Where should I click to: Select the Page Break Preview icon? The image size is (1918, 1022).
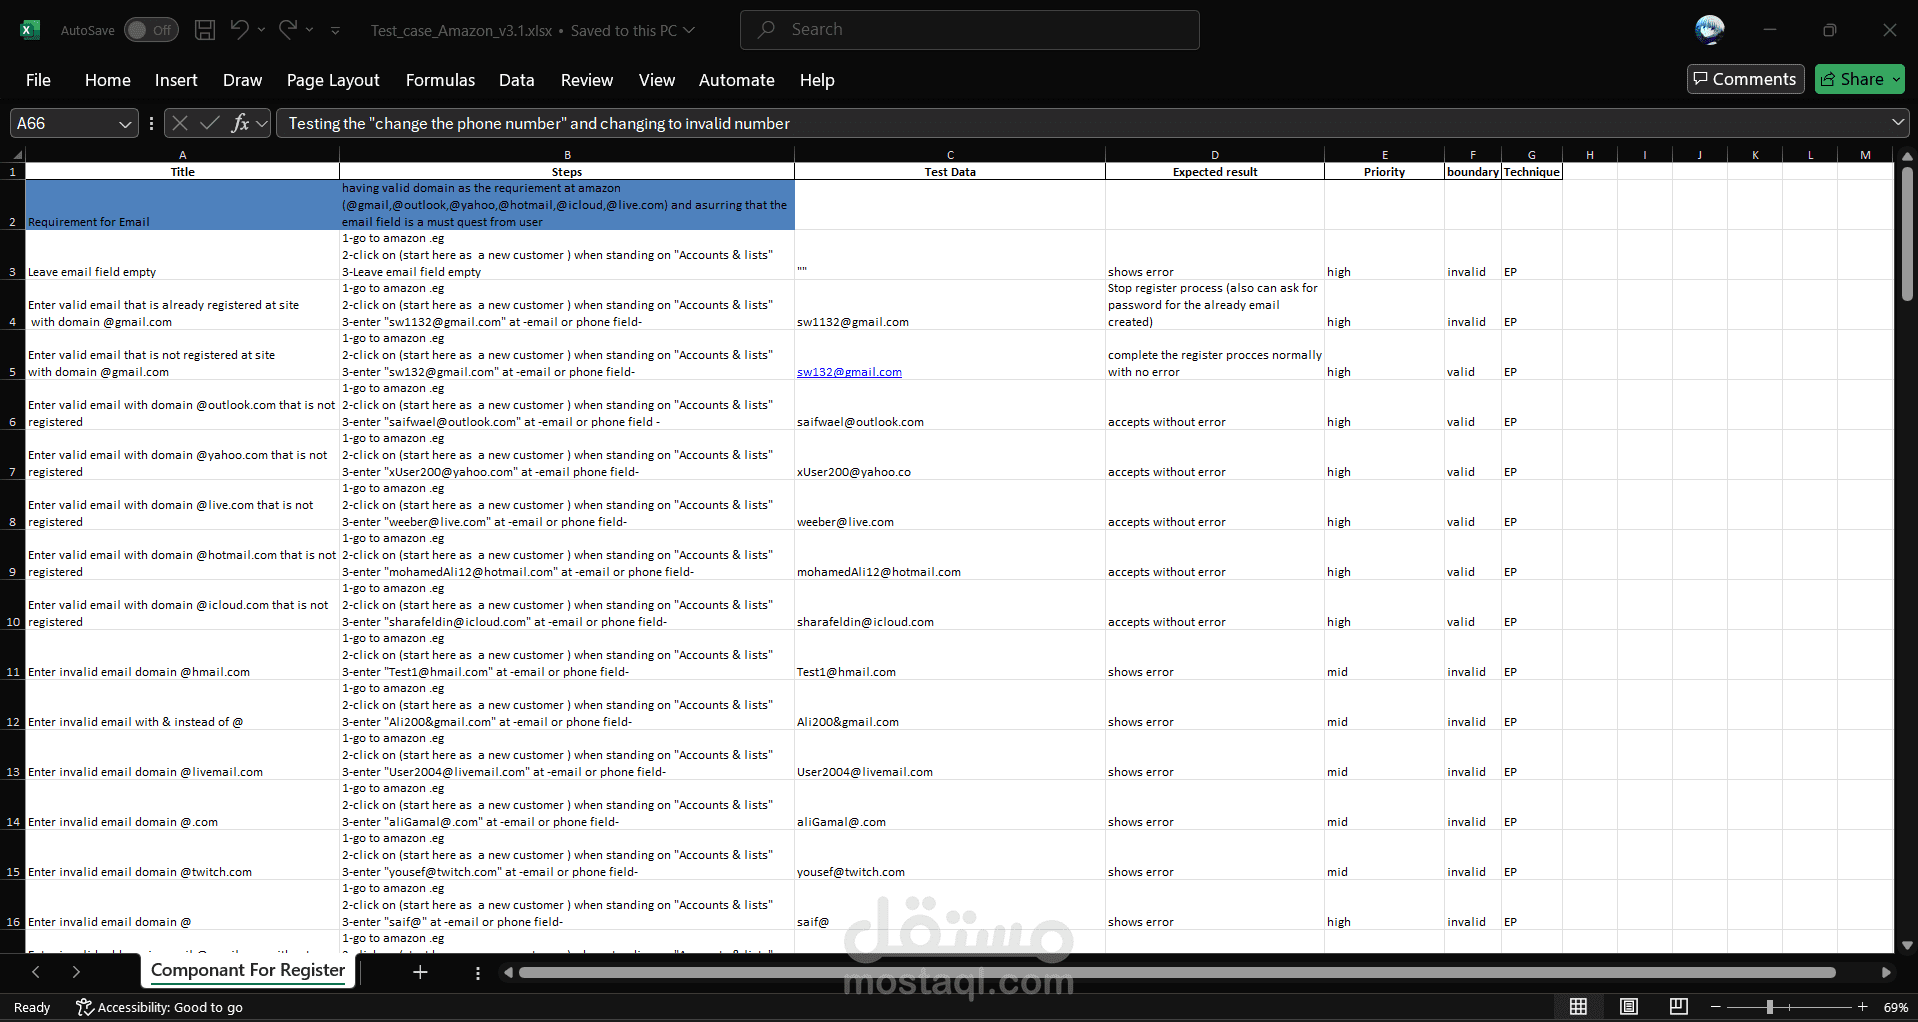(1680, 1007)
